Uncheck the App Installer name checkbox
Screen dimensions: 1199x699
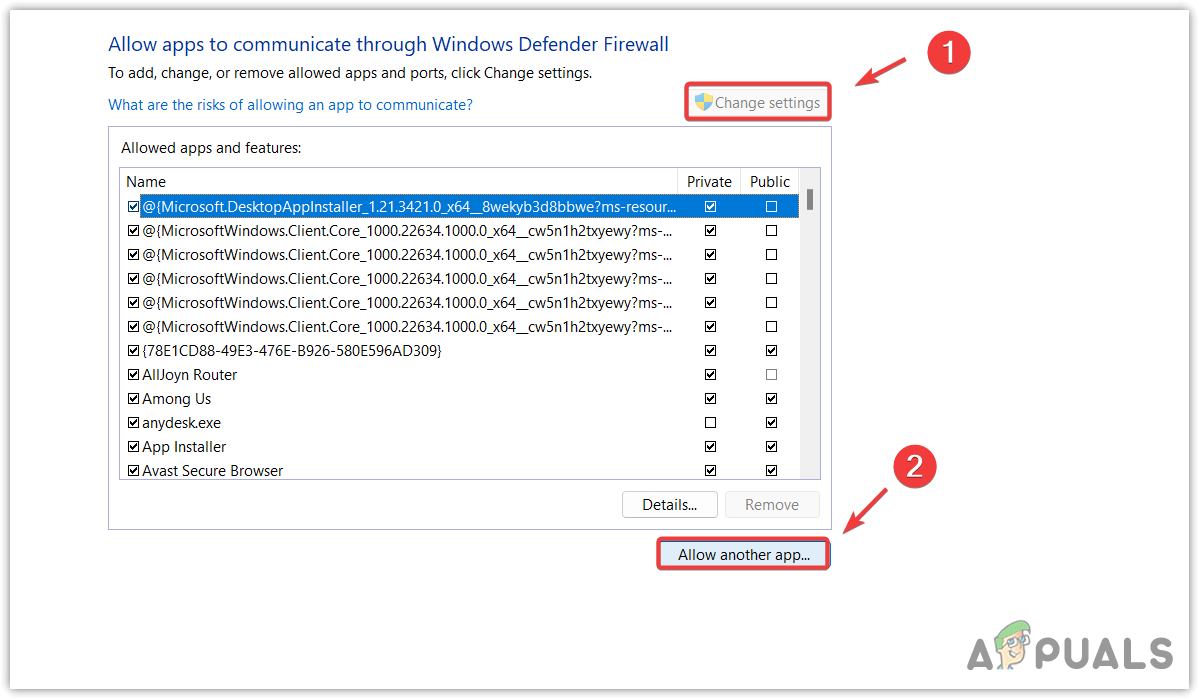click(134, 447)
